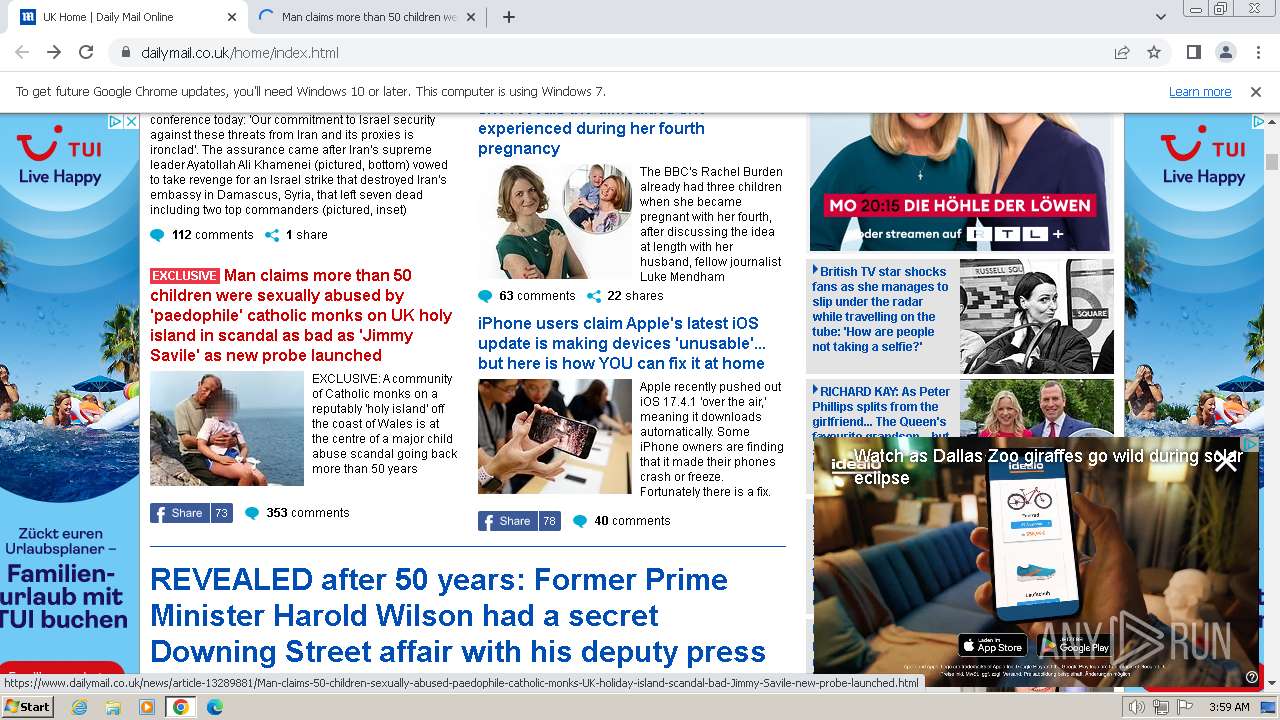Share this page icon in address bar
Image resolution: width=1280 pixels, height=720 pixels.
click(x=1122, y=52)
